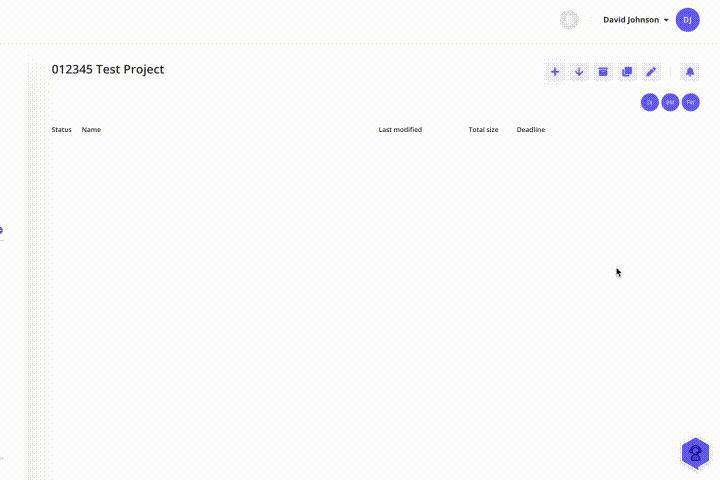Click the duplicate copy icon
The width and height of the screenshot is (720, 480).
(x=627, y=72)
